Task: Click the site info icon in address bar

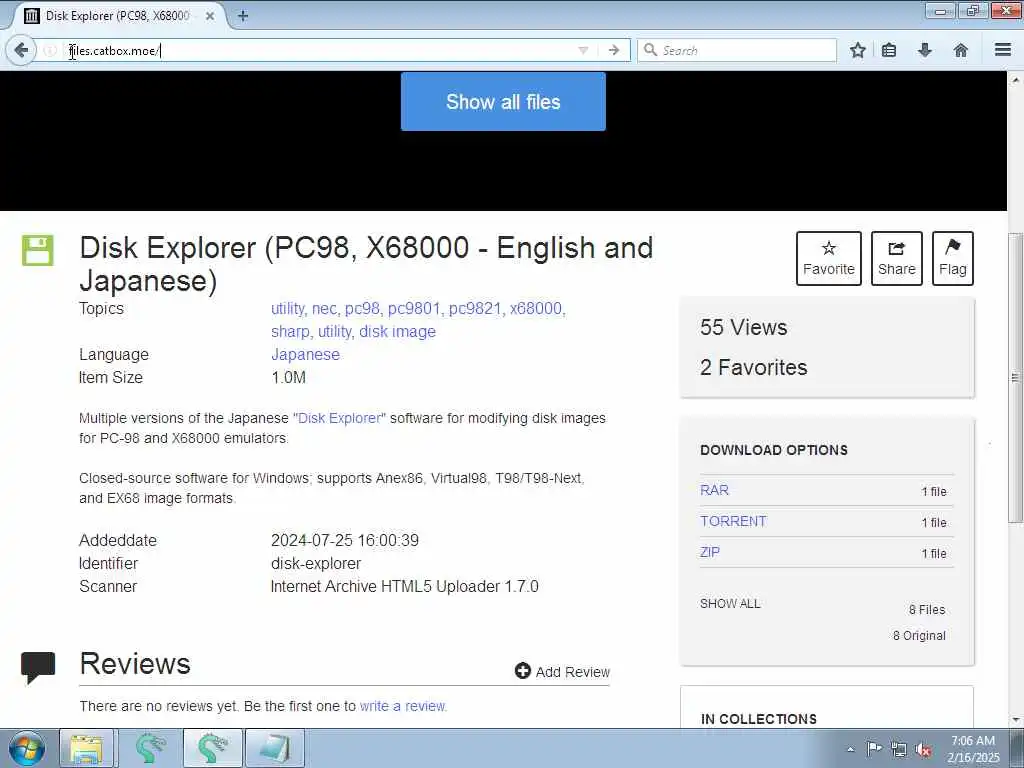Action: pos(50,50)
